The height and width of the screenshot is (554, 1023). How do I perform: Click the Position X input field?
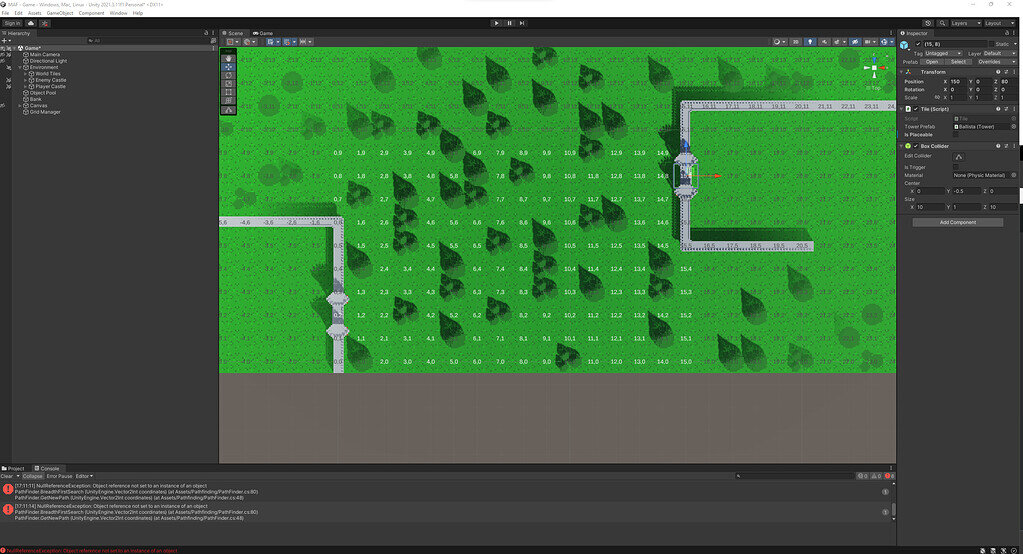pos(958,82)
